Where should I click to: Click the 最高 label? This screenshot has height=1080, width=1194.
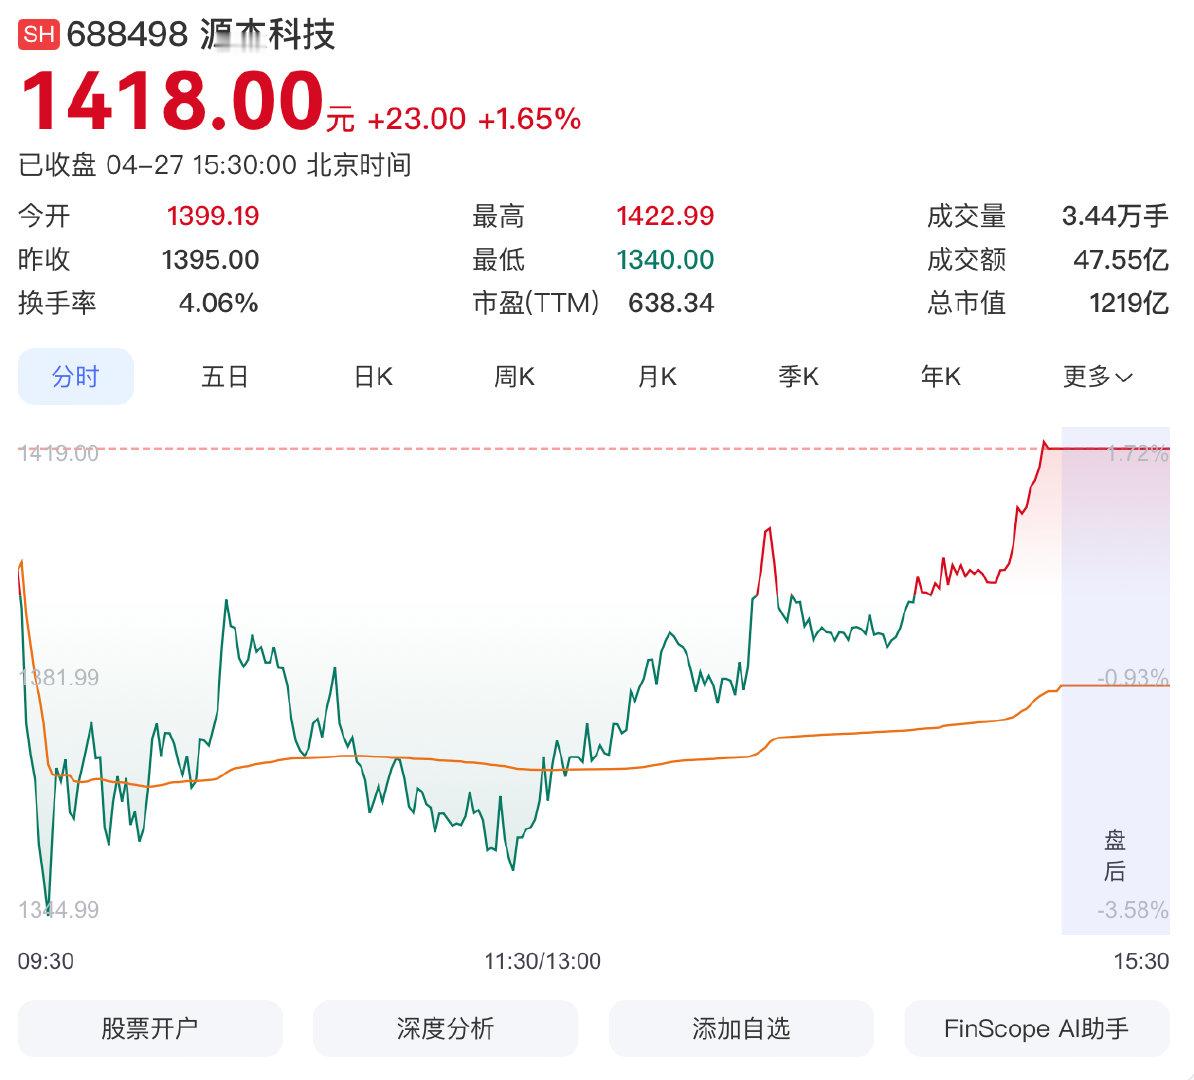[x=498, y=216]
